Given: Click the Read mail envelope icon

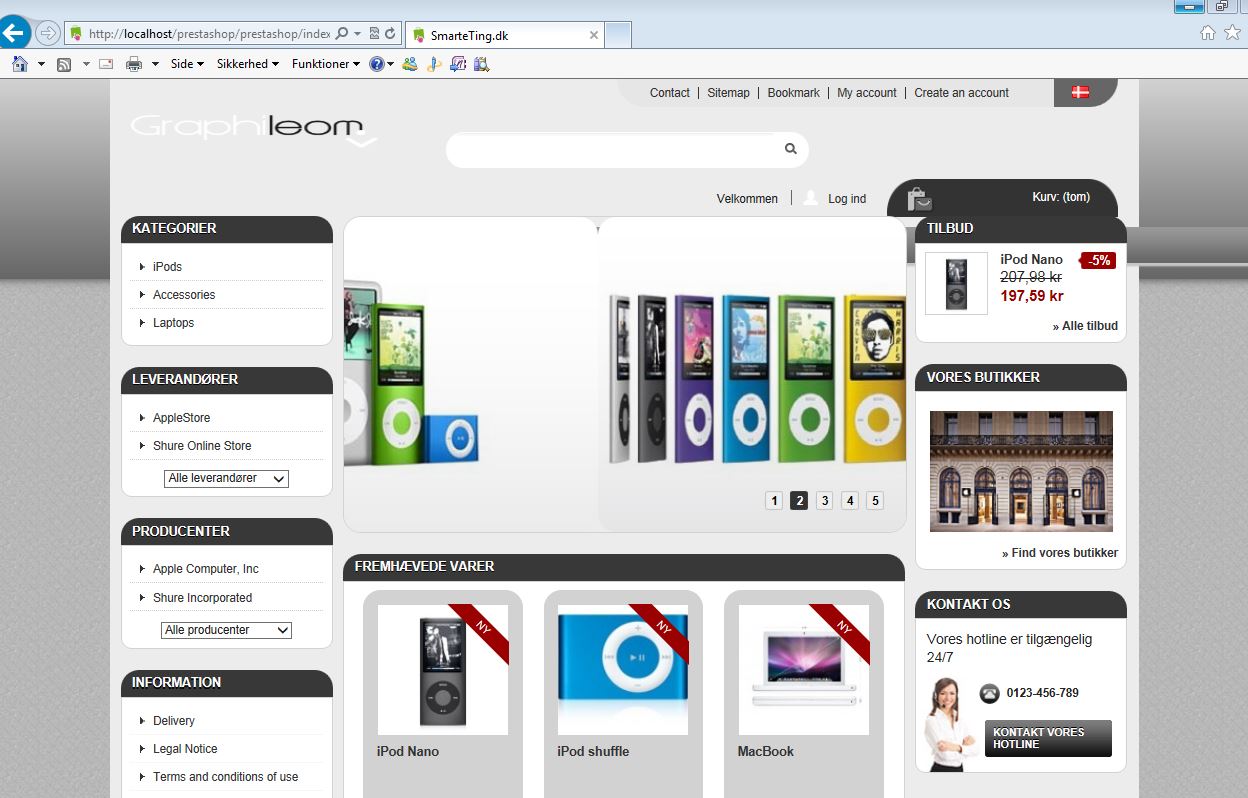Looking at the screenshot, I should (106, 64).
